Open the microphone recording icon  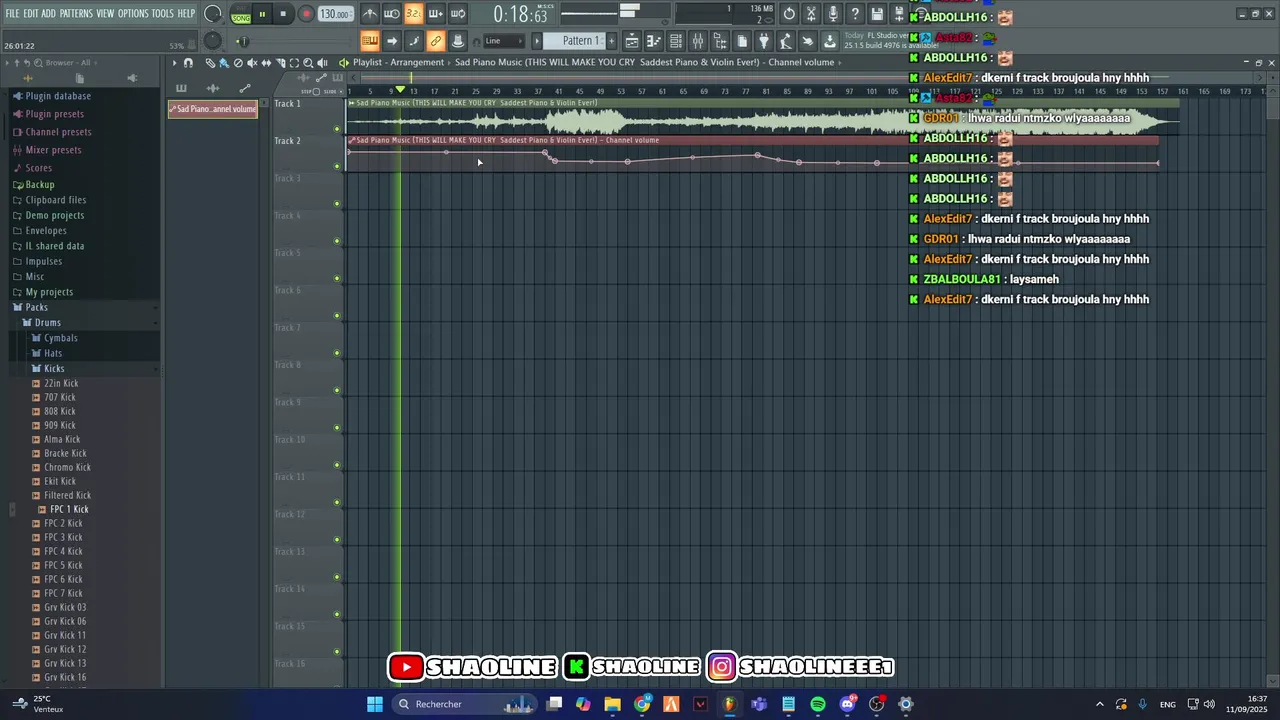click(x=833, y=14)
